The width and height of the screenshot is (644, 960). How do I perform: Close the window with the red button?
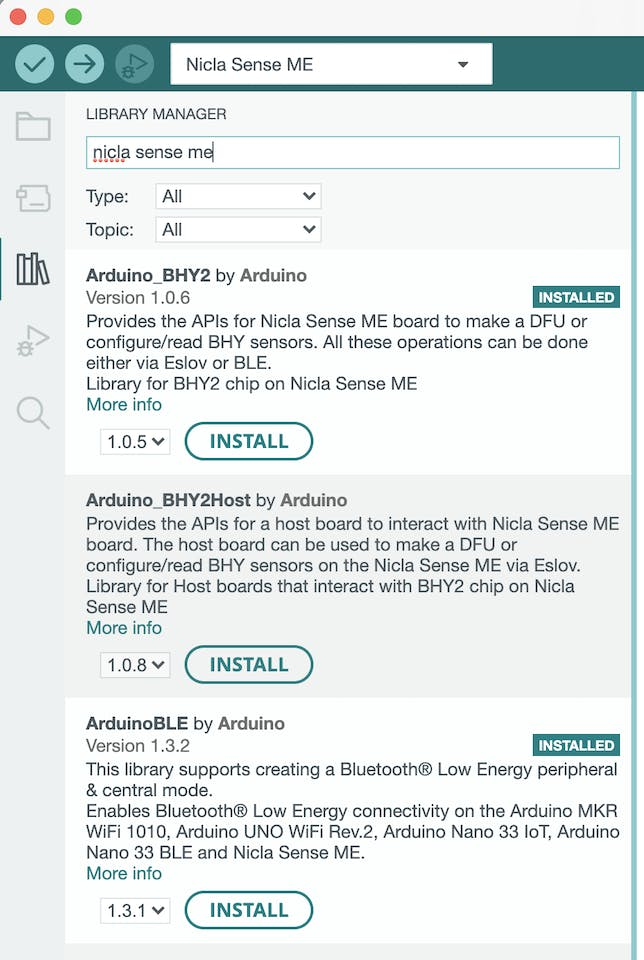[x=18, y=17]
